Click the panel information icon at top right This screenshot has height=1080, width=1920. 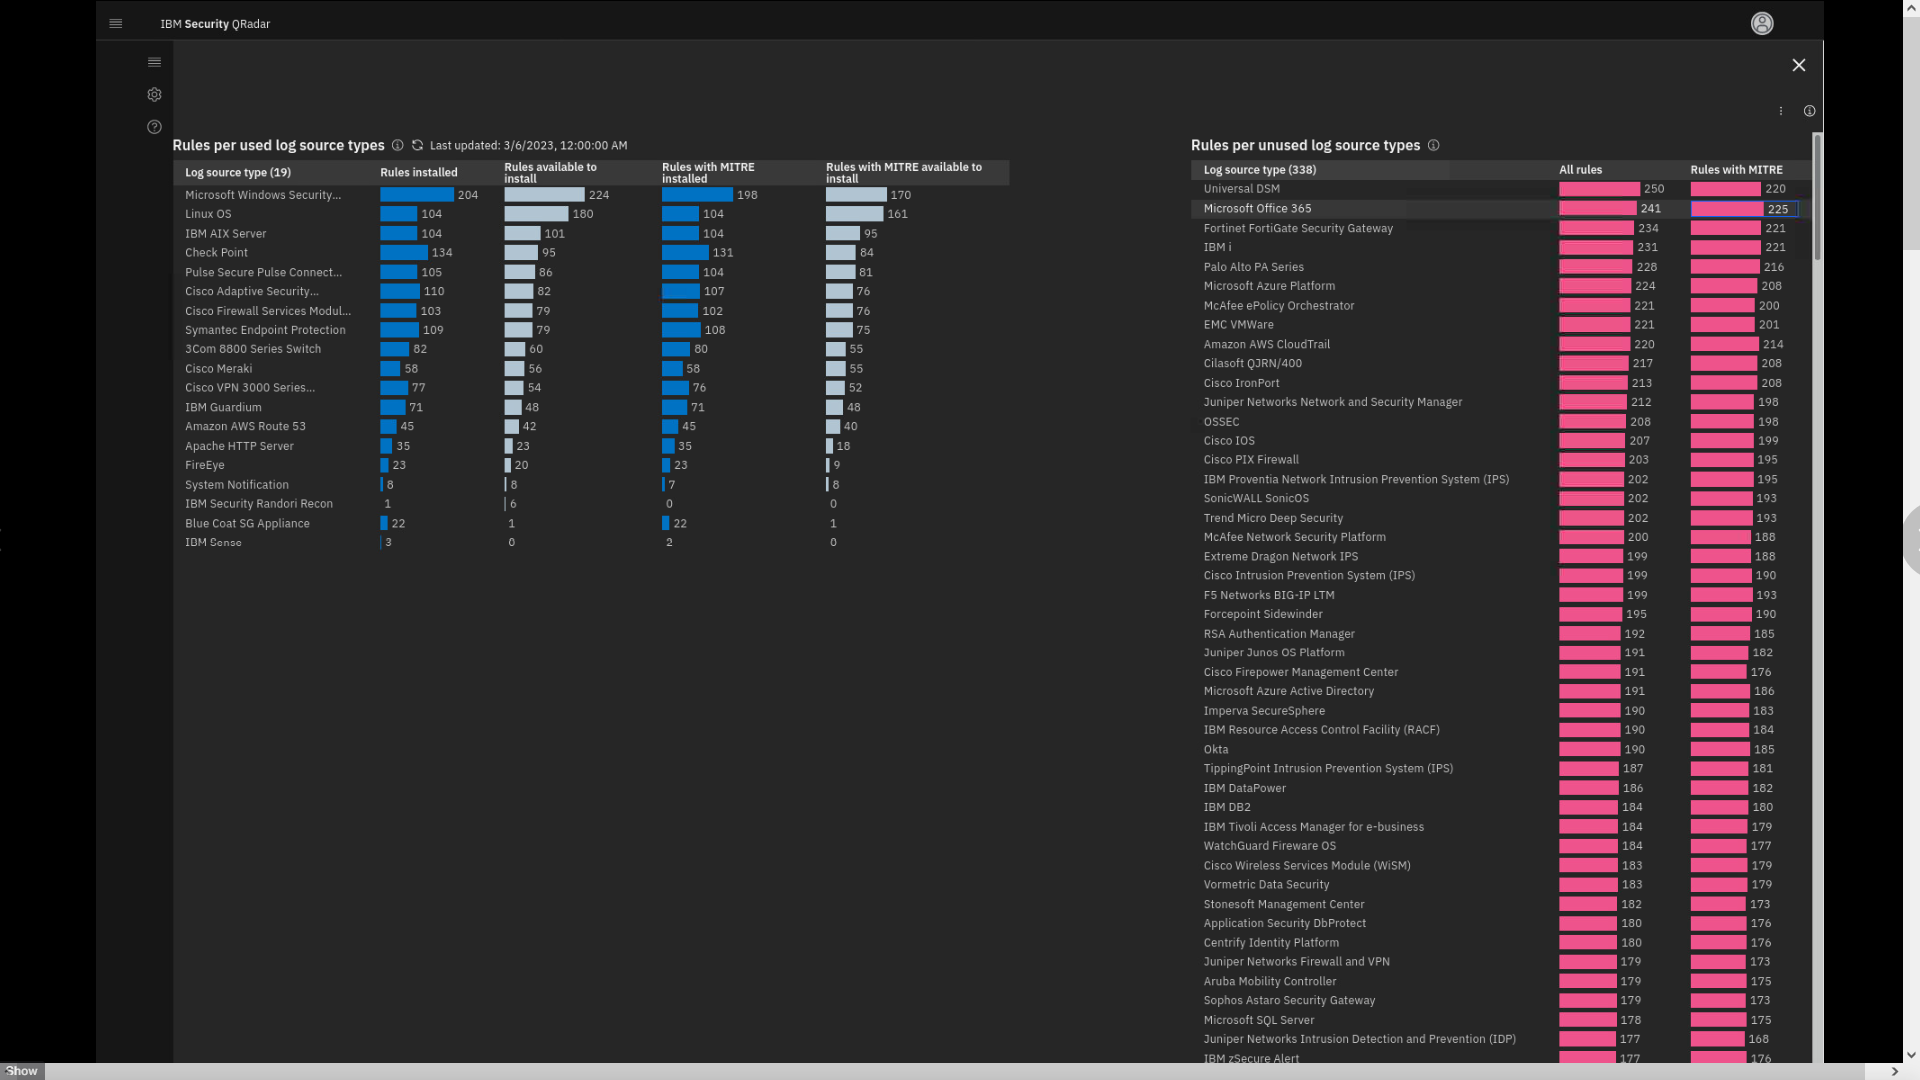coord(1809,111)
